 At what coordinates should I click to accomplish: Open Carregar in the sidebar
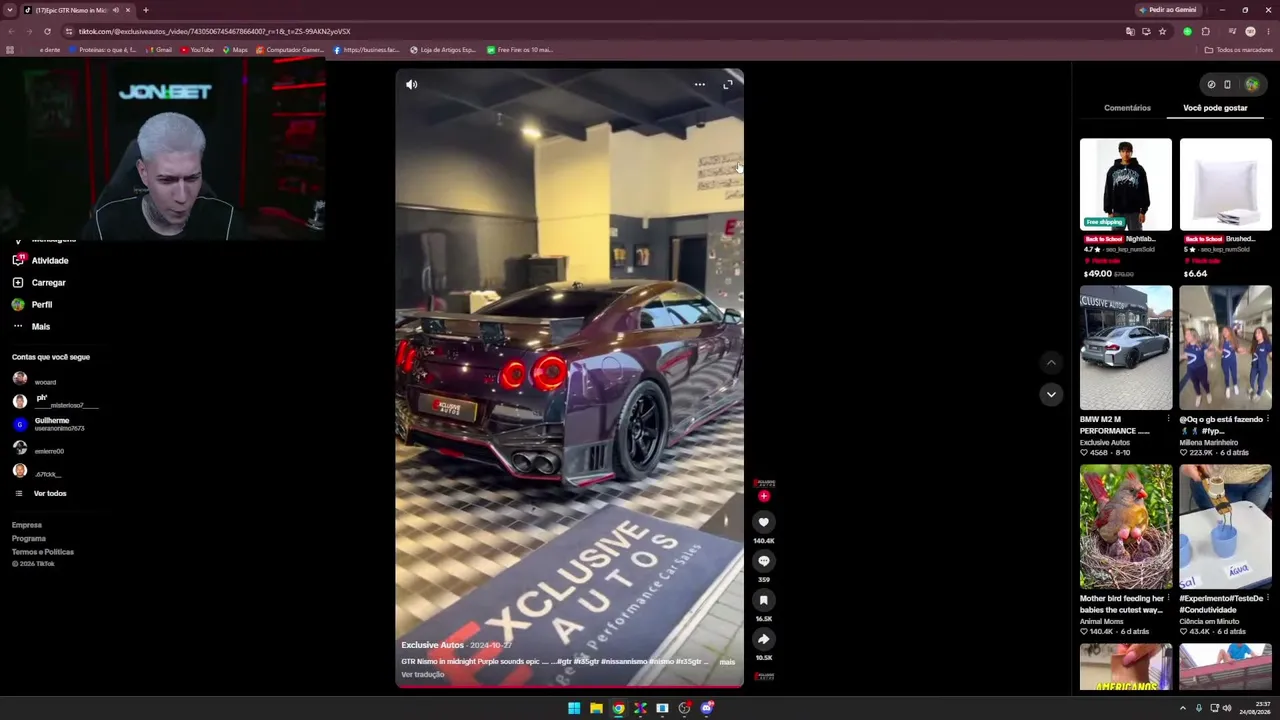tap(39, 283)
